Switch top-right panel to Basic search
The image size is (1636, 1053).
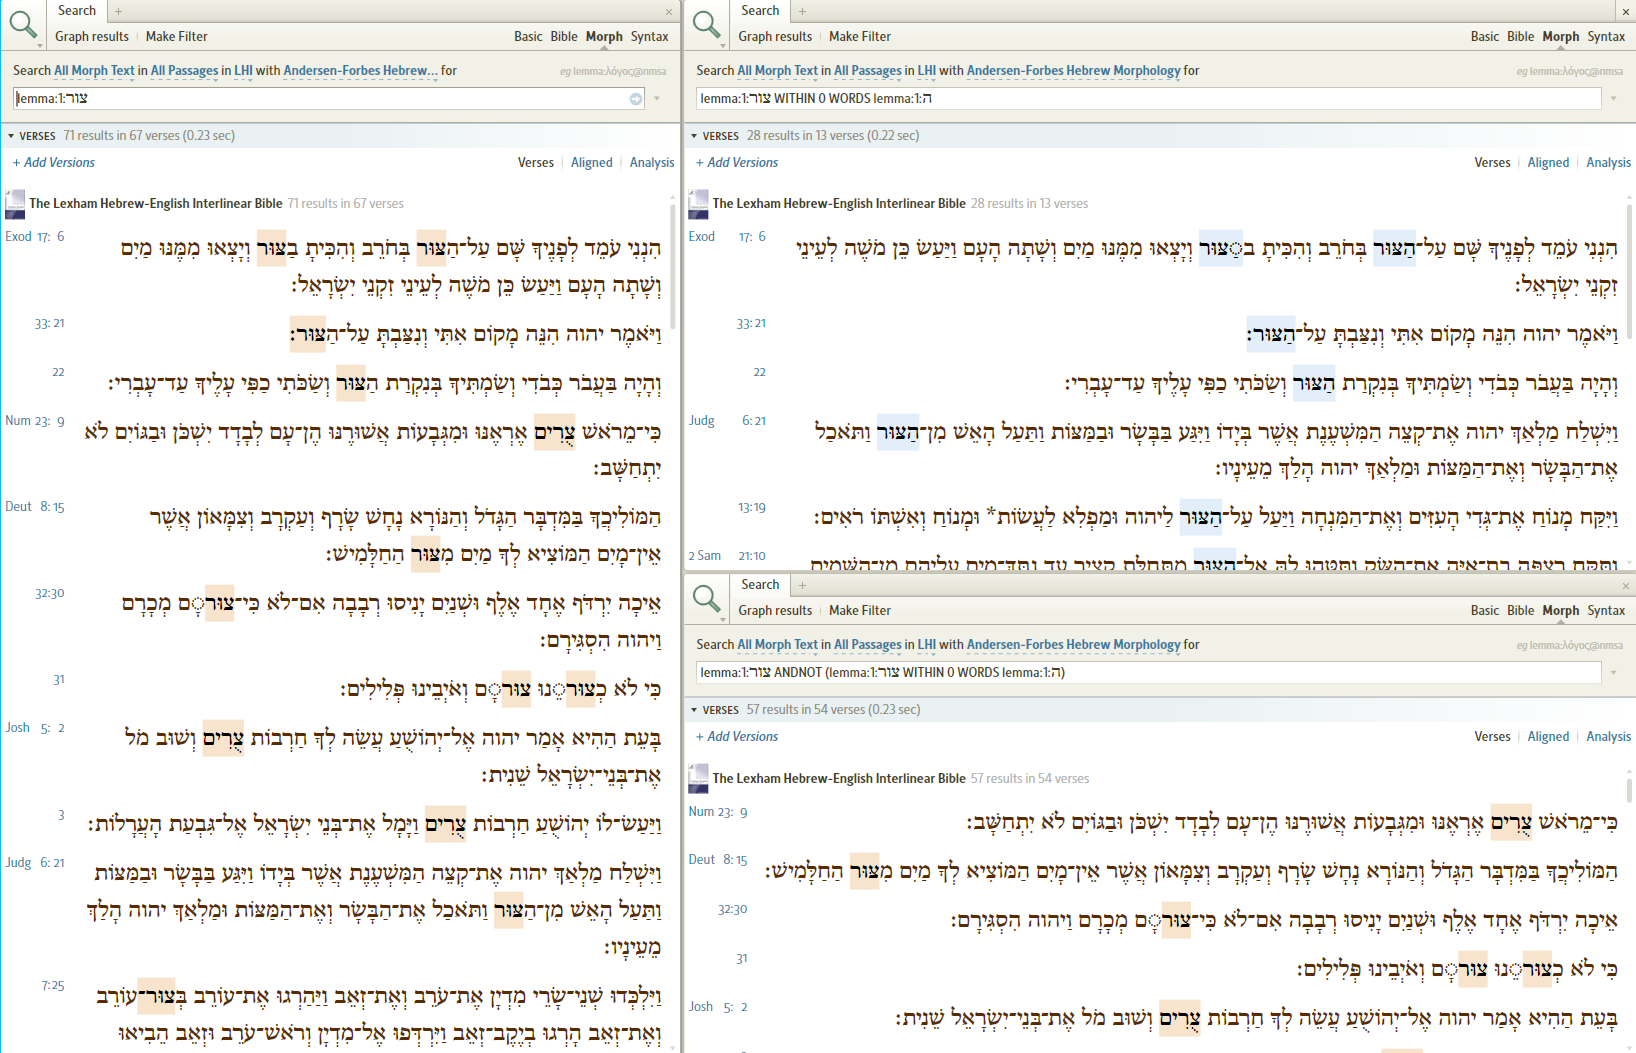tap(1485, 36)
